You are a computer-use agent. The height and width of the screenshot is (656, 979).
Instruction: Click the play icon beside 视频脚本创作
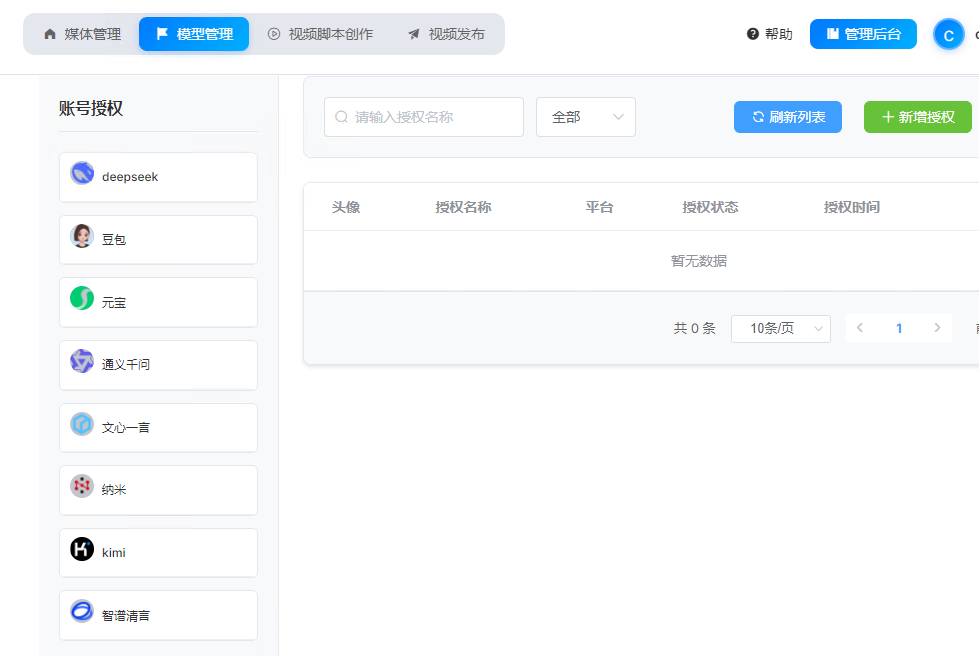point(273,34)
